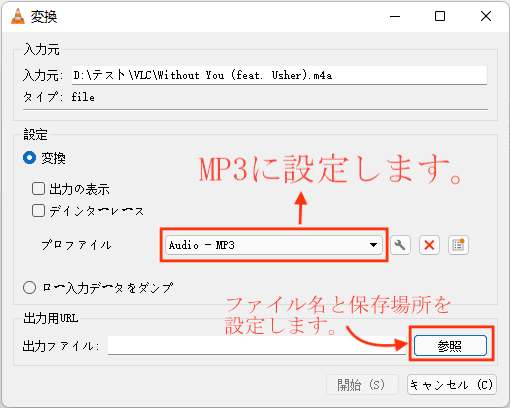Select the 変換 radio button
510x408 pixels.
(x=29, y=158)
